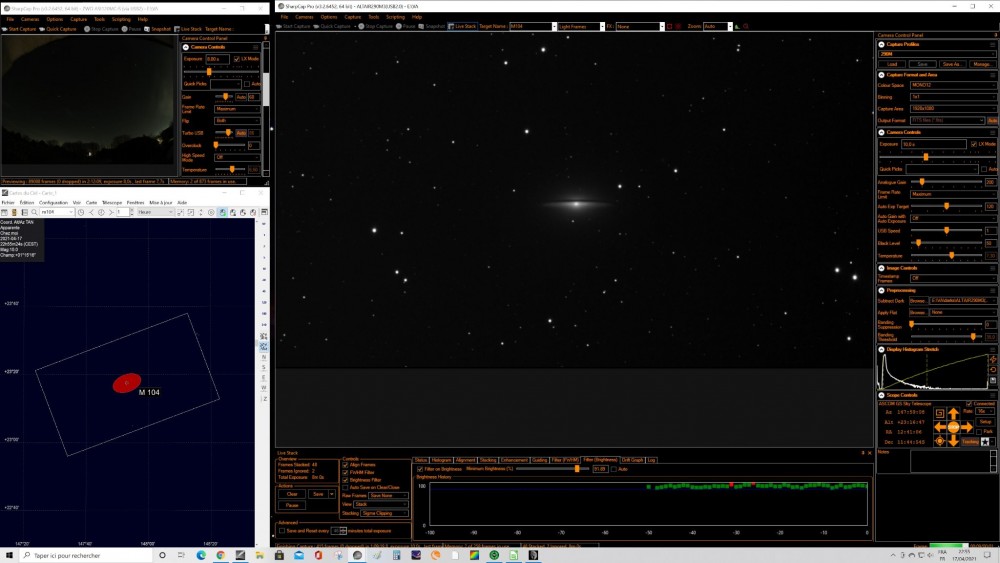Screen dimensions: 1000x563
Task: Toggle Brightness Filter checkbox
Action: click(x=345, y=480)
